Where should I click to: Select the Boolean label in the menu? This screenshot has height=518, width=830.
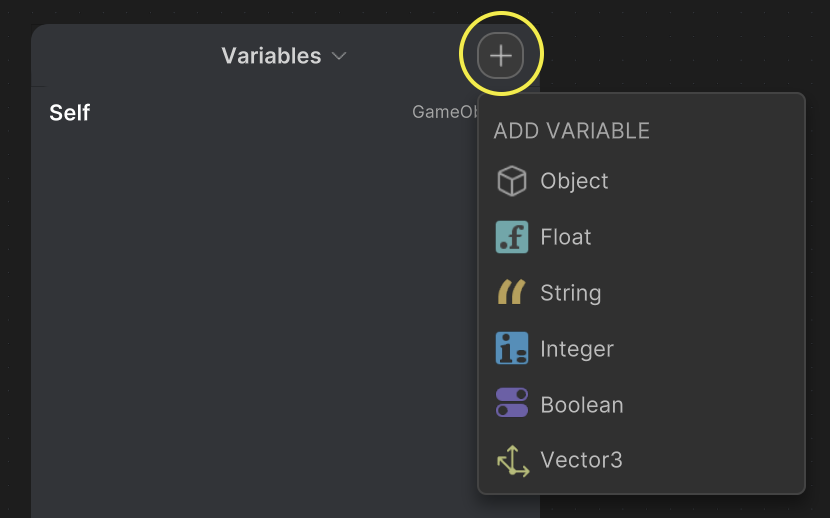coord(582,405)
